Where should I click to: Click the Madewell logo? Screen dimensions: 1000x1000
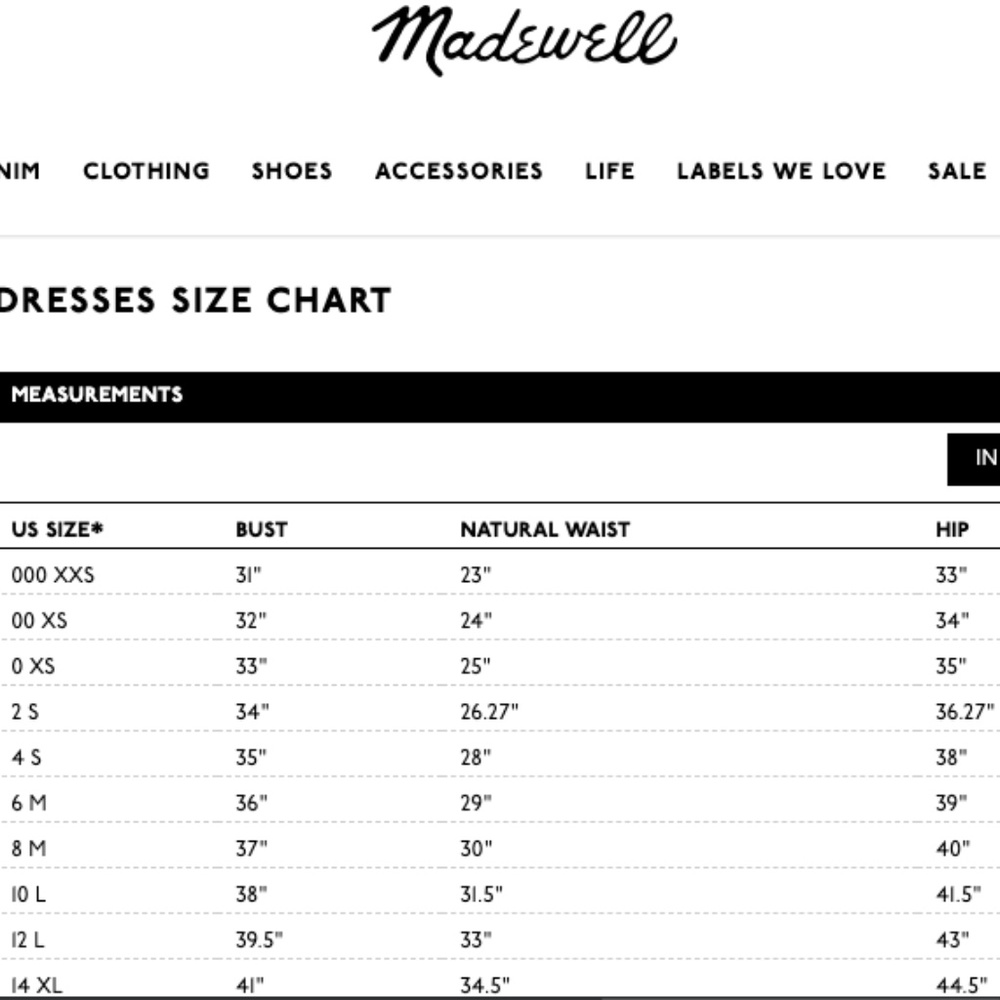[x=524, y=40]
